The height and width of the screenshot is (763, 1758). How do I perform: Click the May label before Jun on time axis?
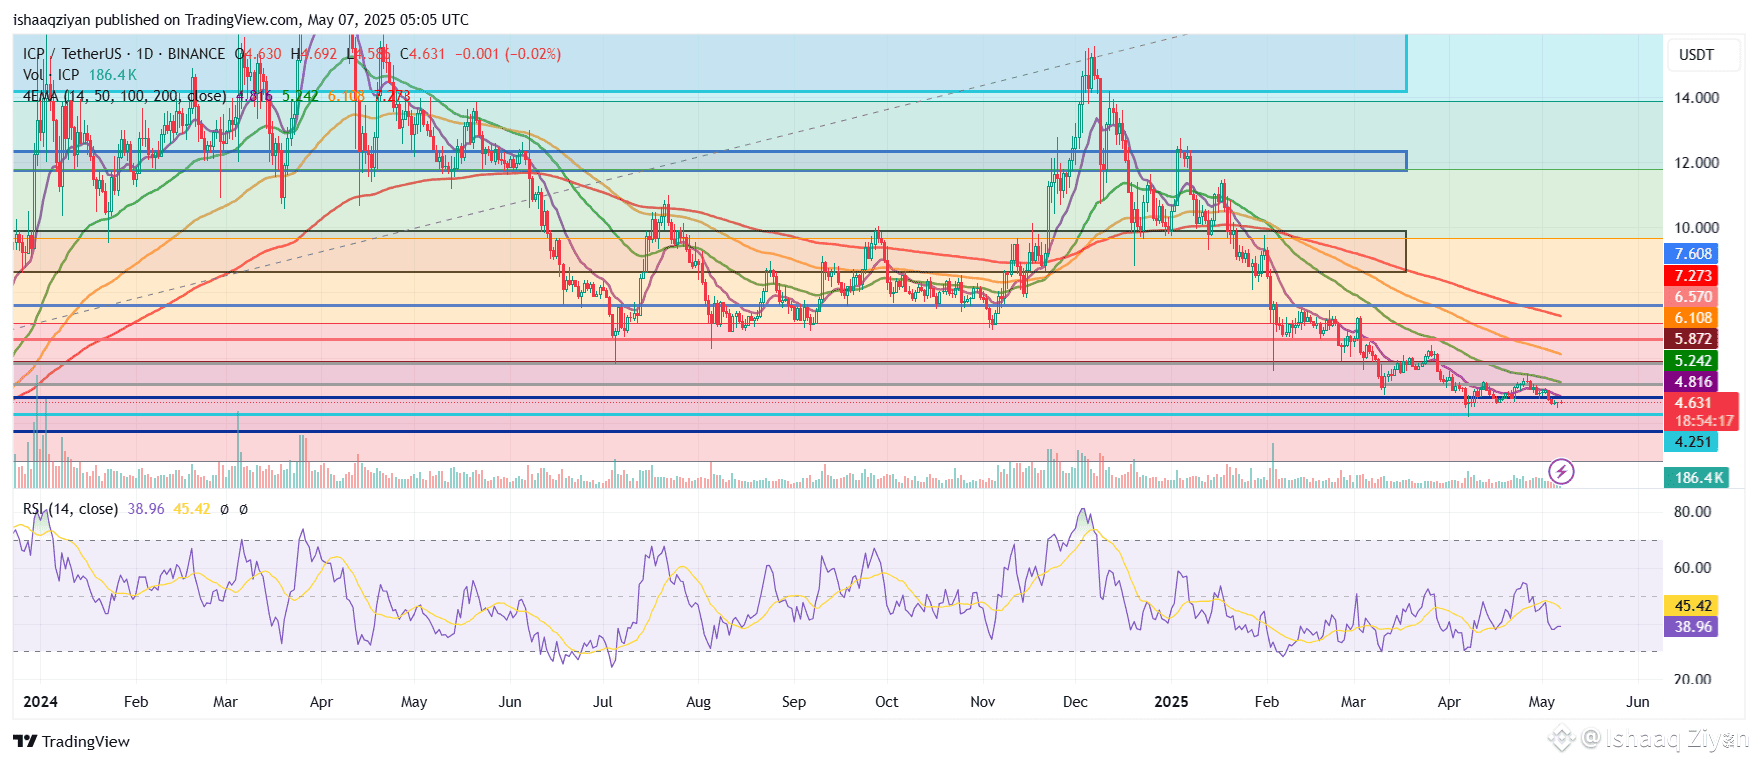point(1541,702)
